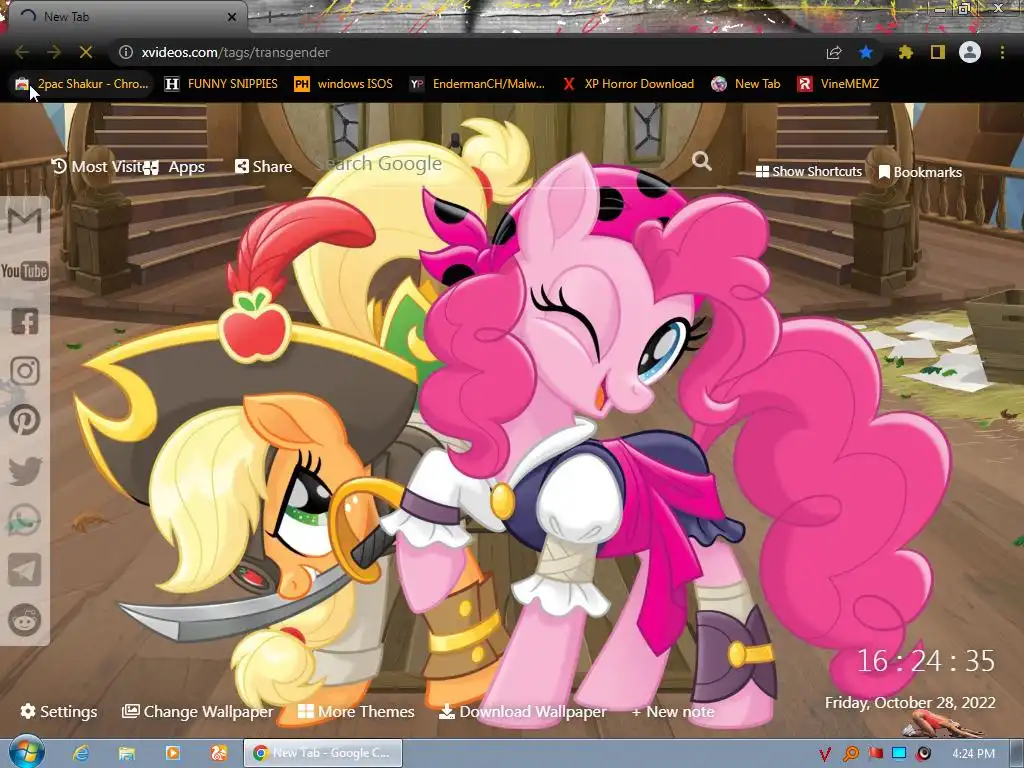Click the Share button on new tab page
1024x768 pixels.
(x=264, y=167)
